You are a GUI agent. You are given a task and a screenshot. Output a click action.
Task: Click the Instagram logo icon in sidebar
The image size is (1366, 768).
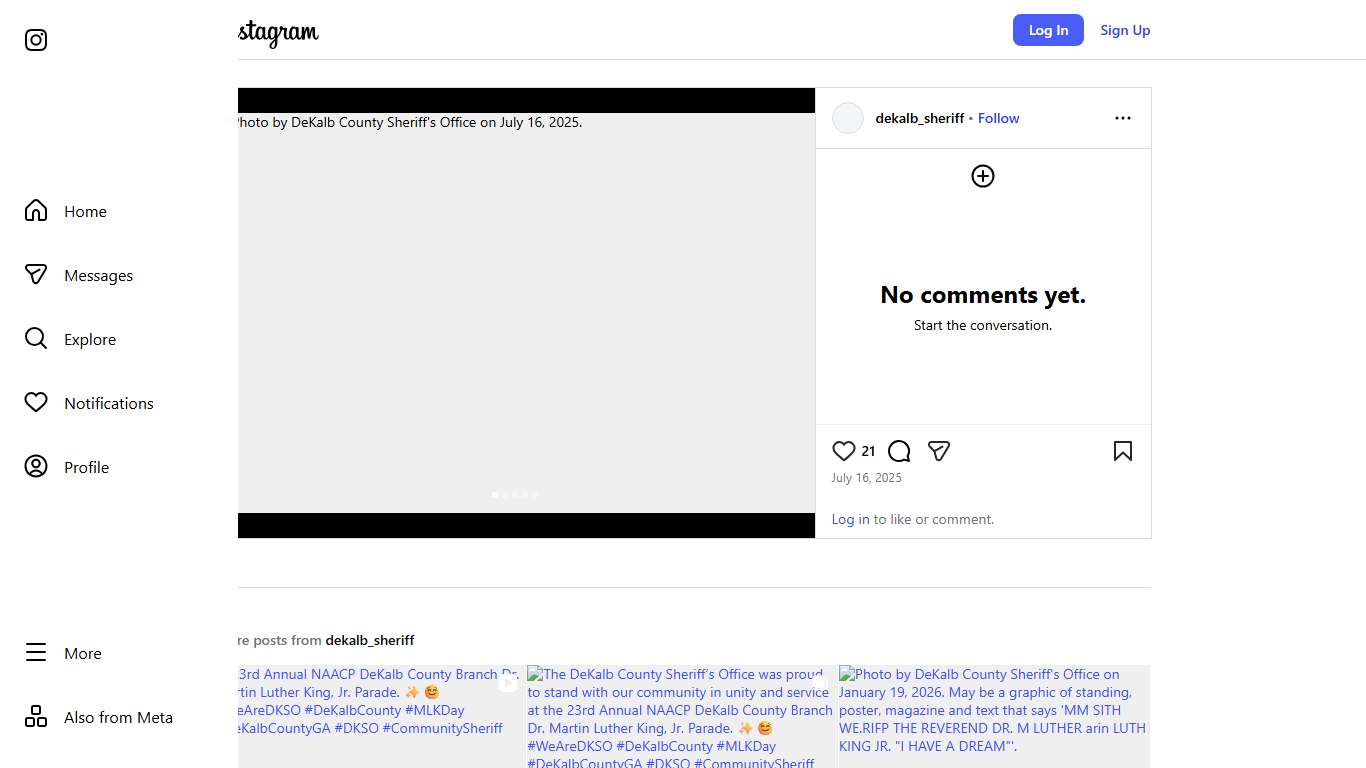pos(36,40)
